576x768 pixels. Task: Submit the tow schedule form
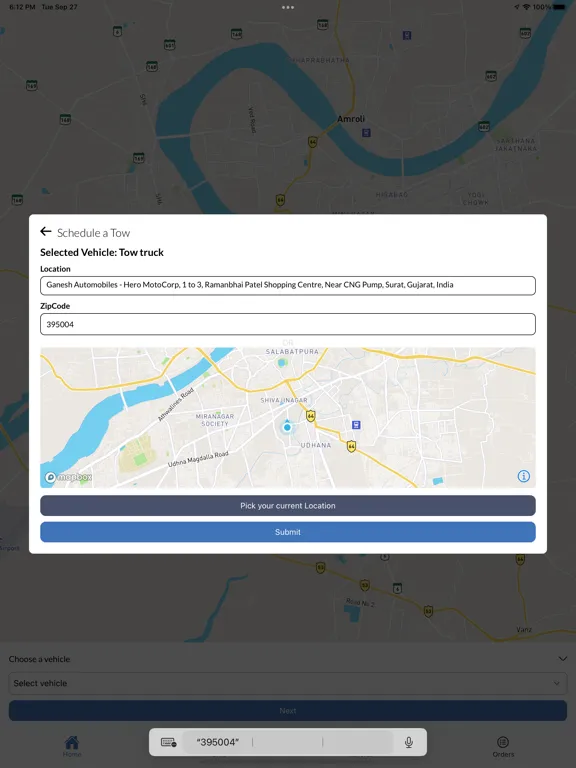pyautogui.click(x=288, y=532)
